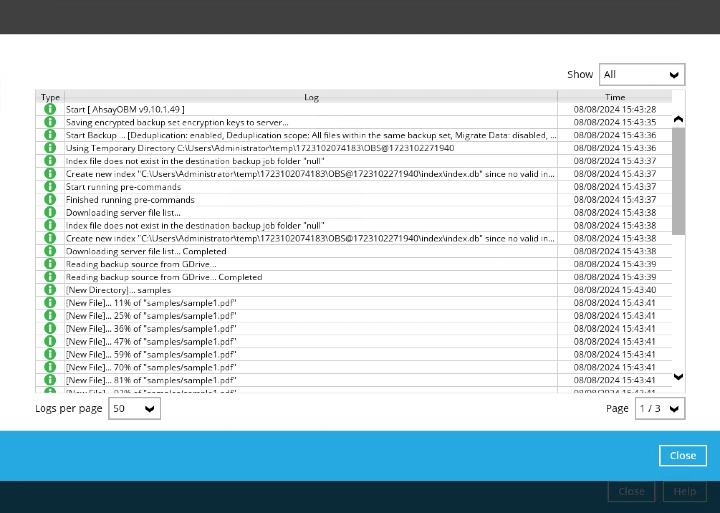Click the Log column header
This screenshot has height=513, width=720.
click(x=311, y=97)
